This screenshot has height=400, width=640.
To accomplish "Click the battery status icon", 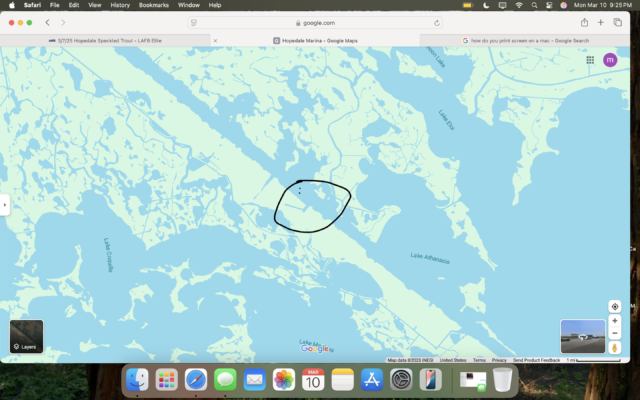I will [468, 5].
